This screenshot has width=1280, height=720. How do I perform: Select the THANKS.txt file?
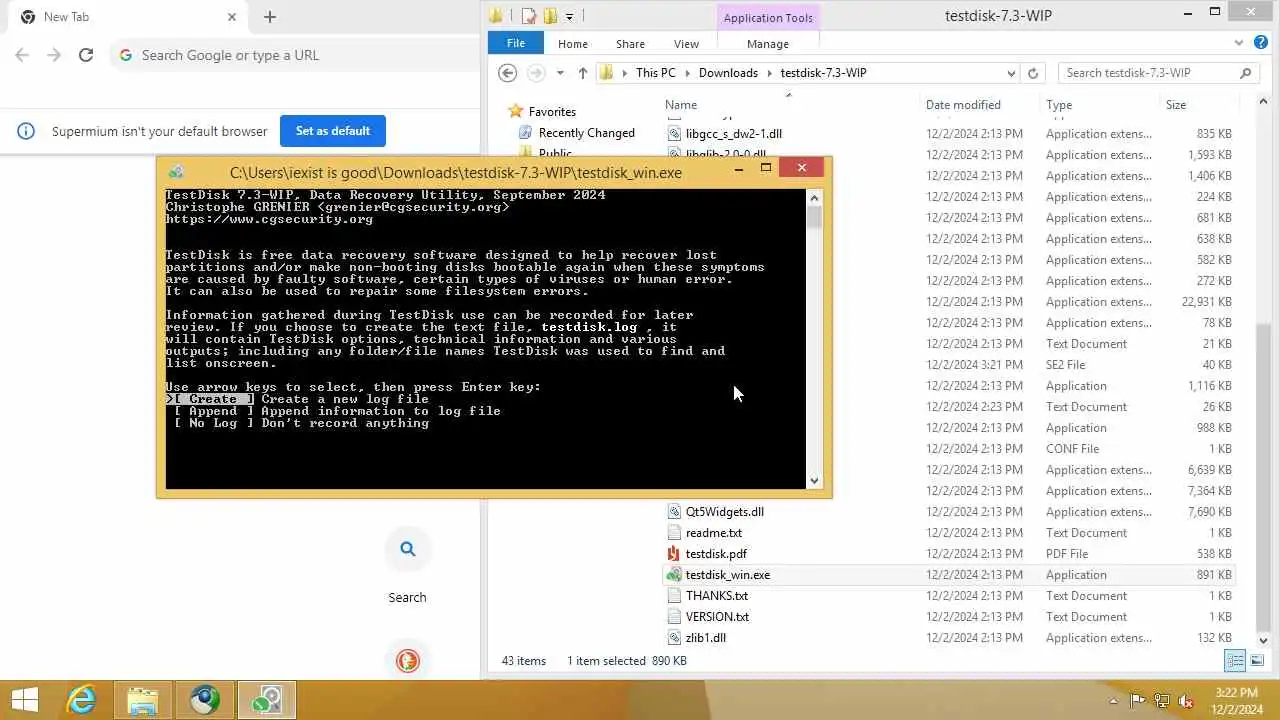[717, 596]
